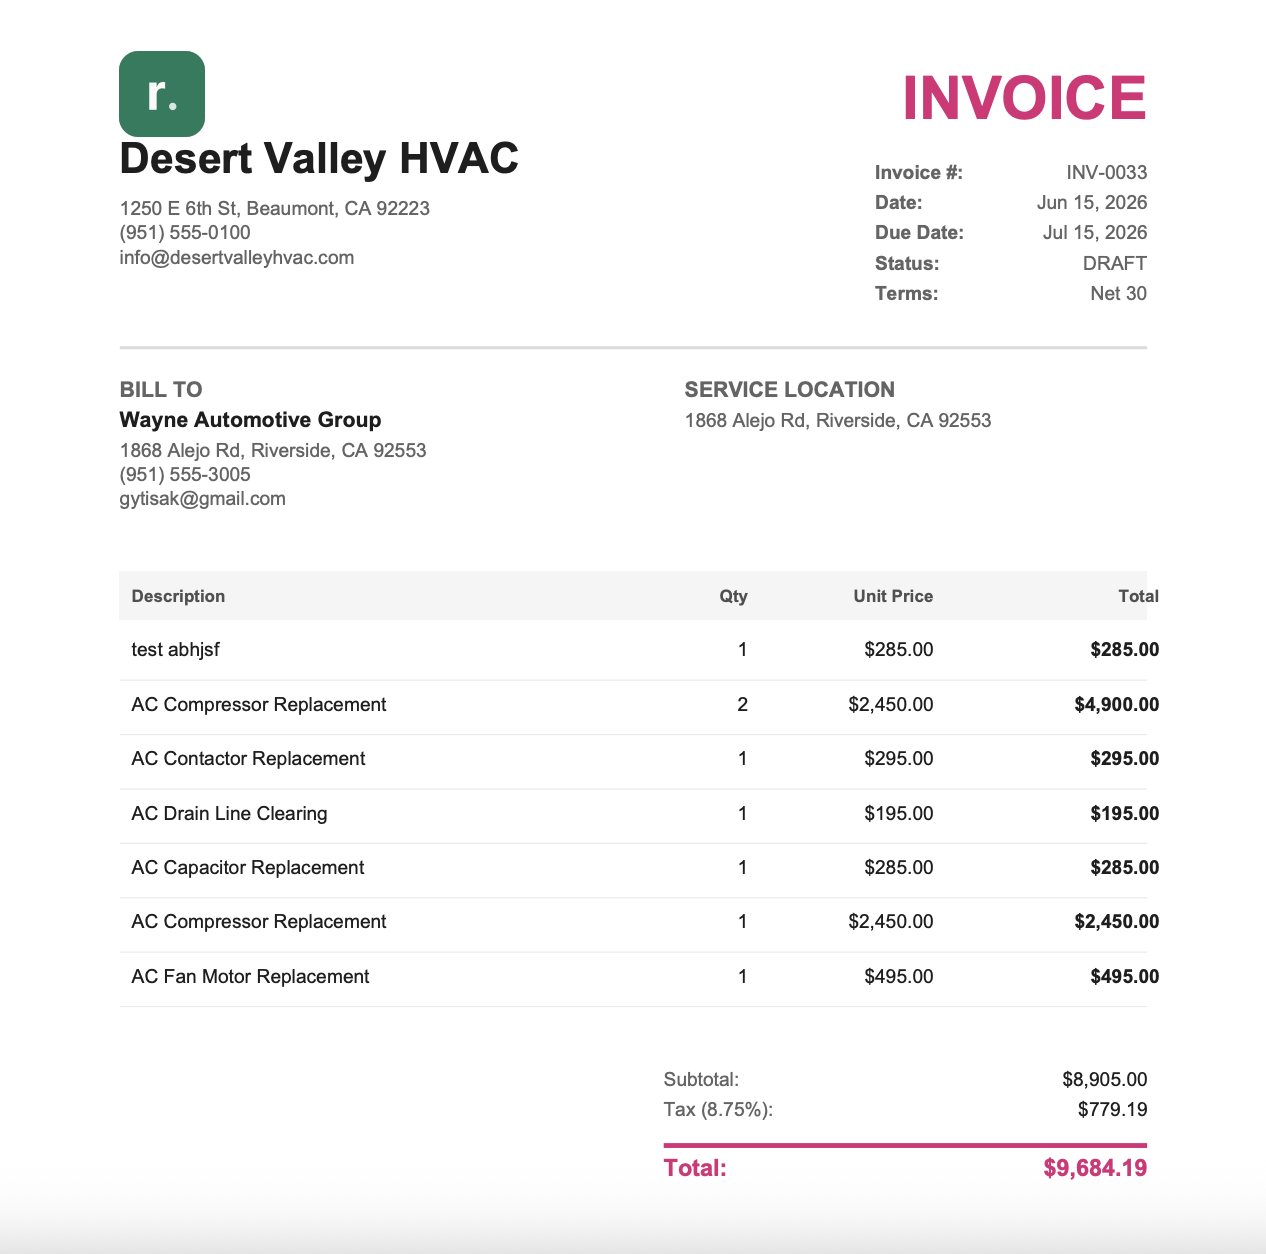This screenshot has width=1266, height=1254.
Task: Click the Unit Price column header
Action: pos(893,596)
